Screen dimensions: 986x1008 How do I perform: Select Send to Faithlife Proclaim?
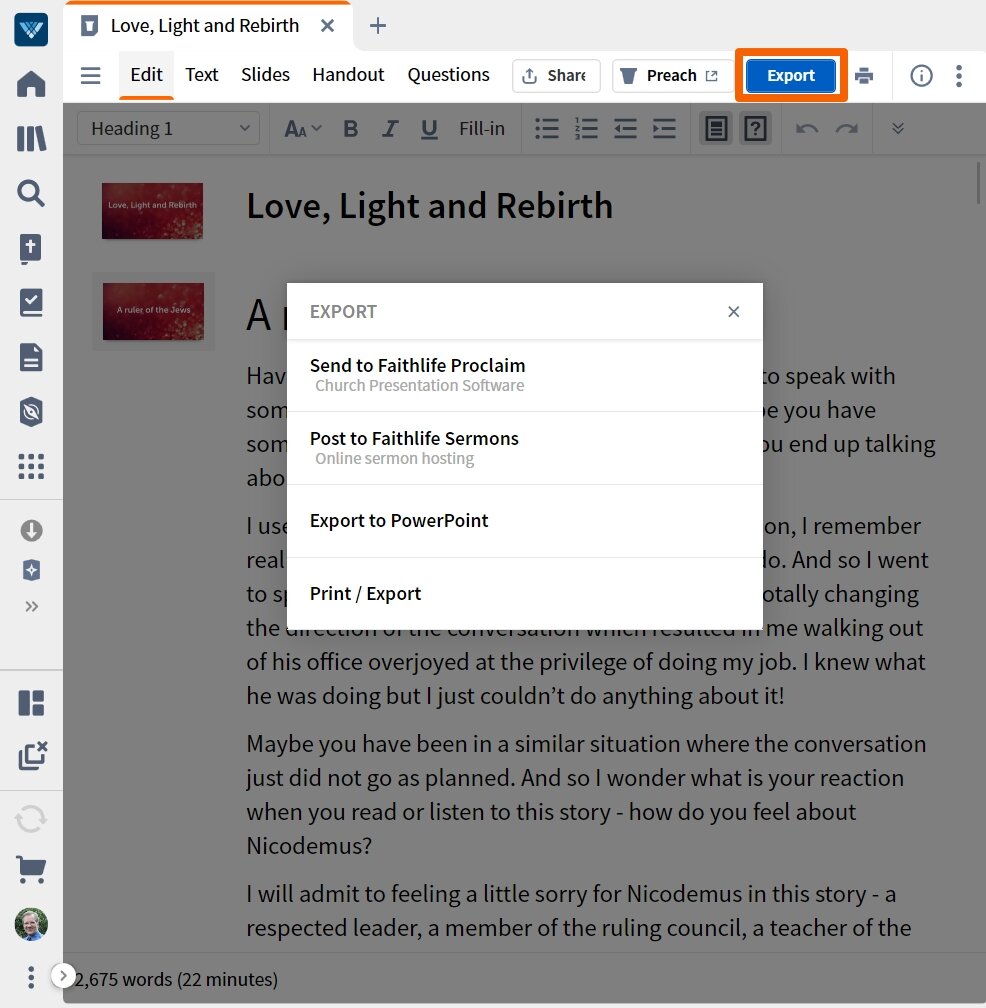pos(524,375)
